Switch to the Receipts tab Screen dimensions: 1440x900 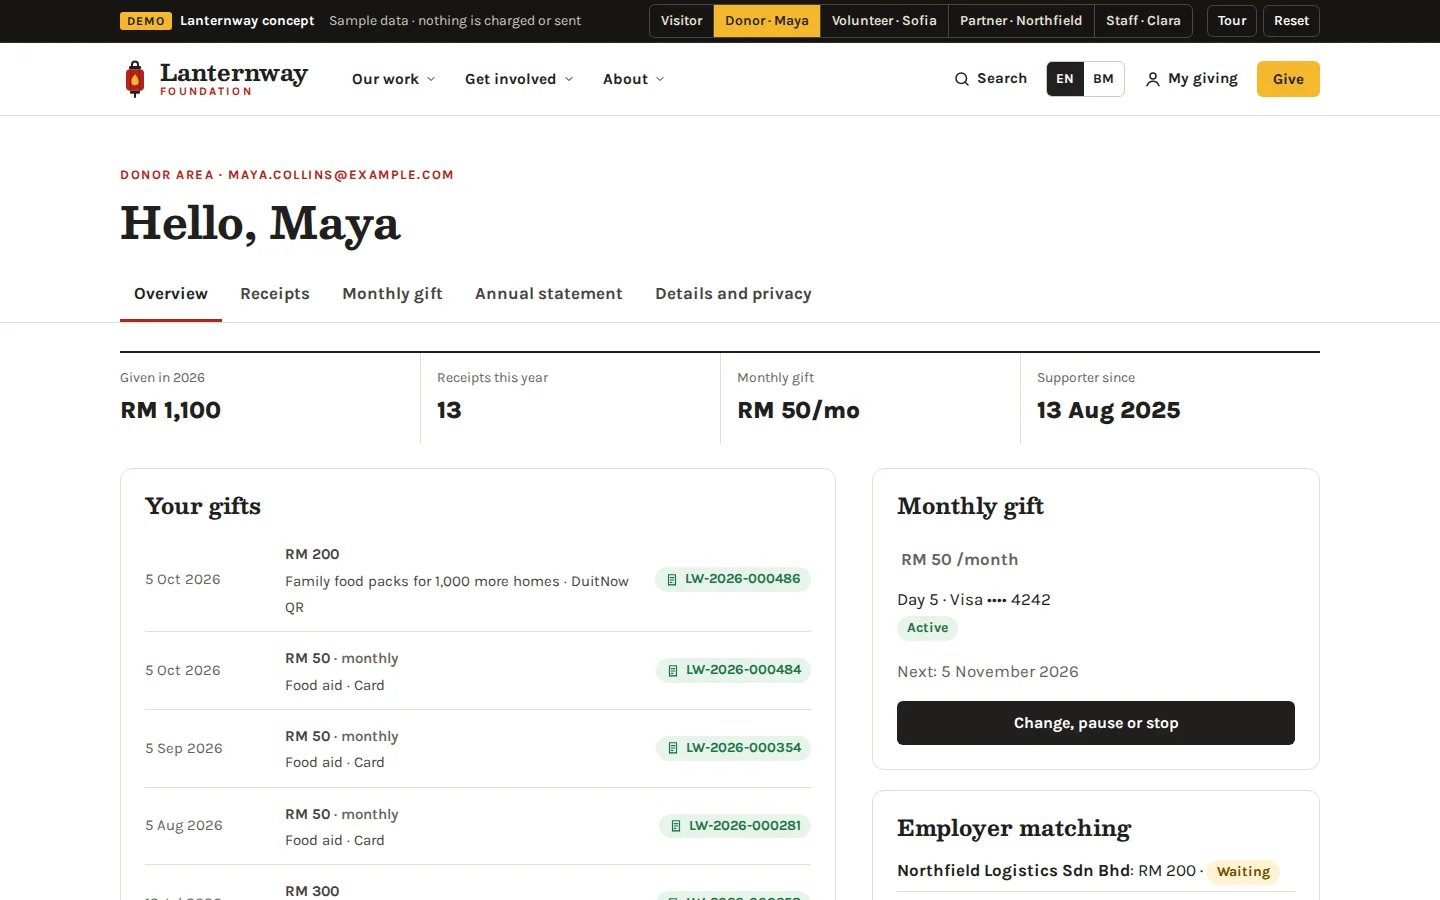[275, 294]
